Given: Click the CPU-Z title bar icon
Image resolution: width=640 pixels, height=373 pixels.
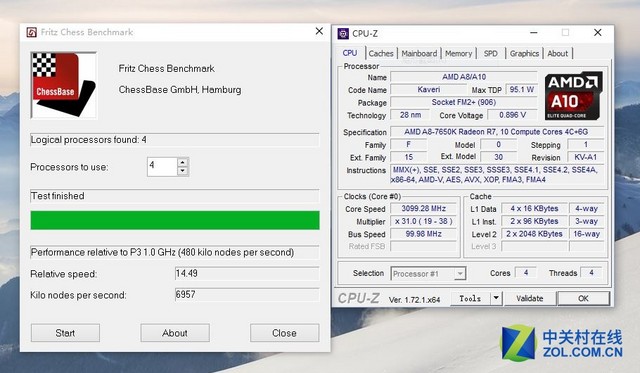Looking at the screenshot, I should [343, 33].
